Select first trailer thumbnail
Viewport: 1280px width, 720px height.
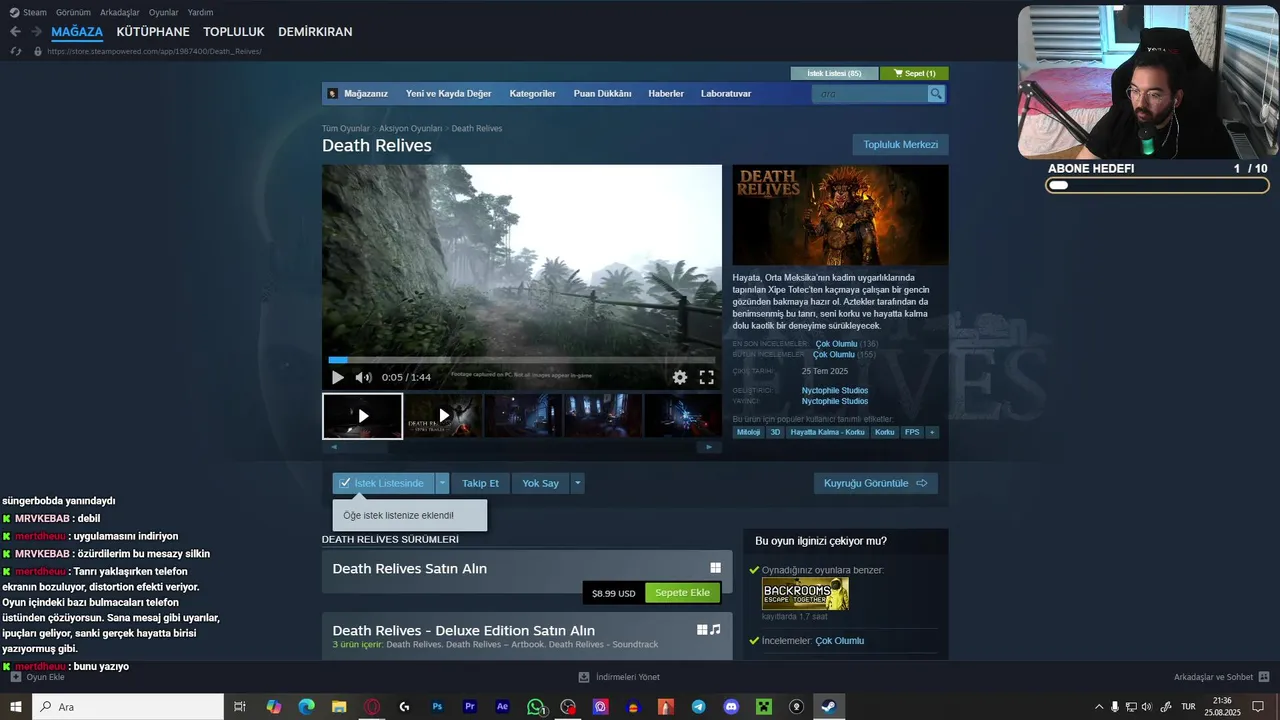[x=362, y=416]
